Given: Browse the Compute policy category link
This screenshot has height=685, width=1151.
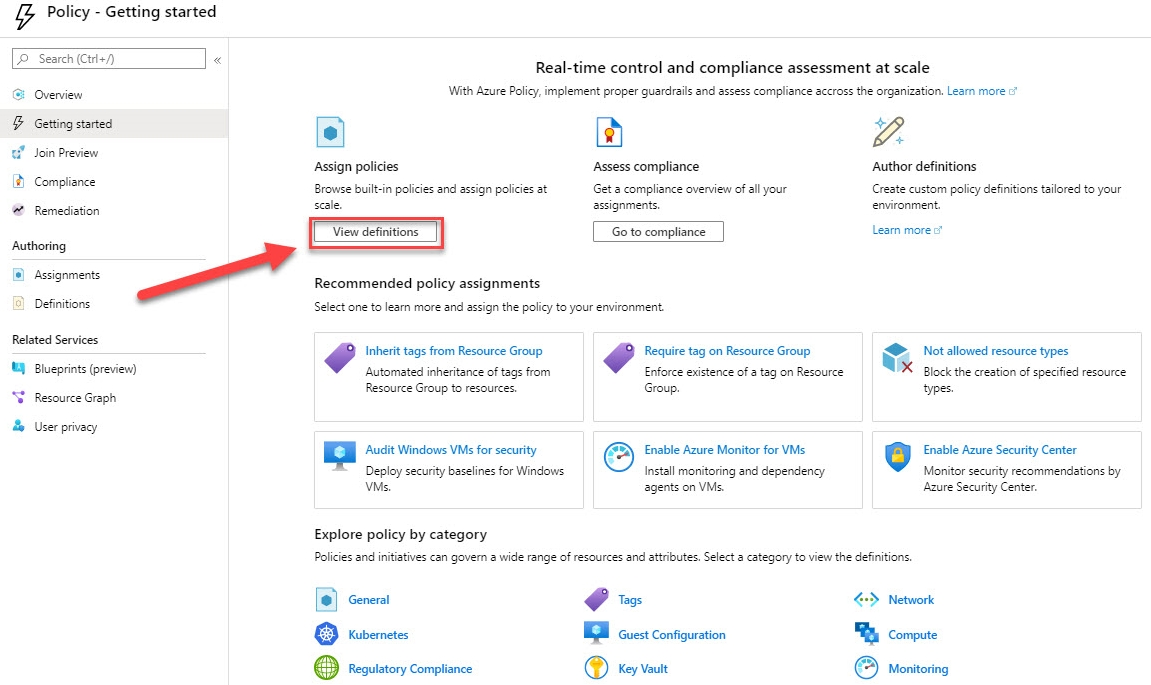Looking at the screenshot, I should coord(912,634).
